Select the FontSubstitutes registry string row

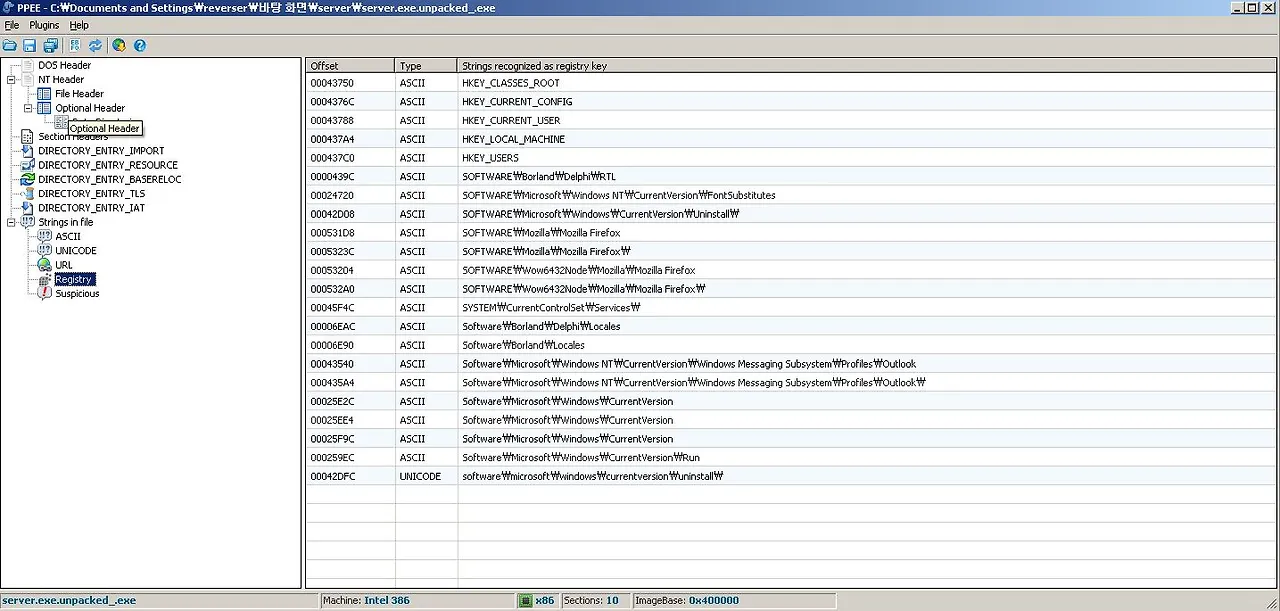click(791, 195)
